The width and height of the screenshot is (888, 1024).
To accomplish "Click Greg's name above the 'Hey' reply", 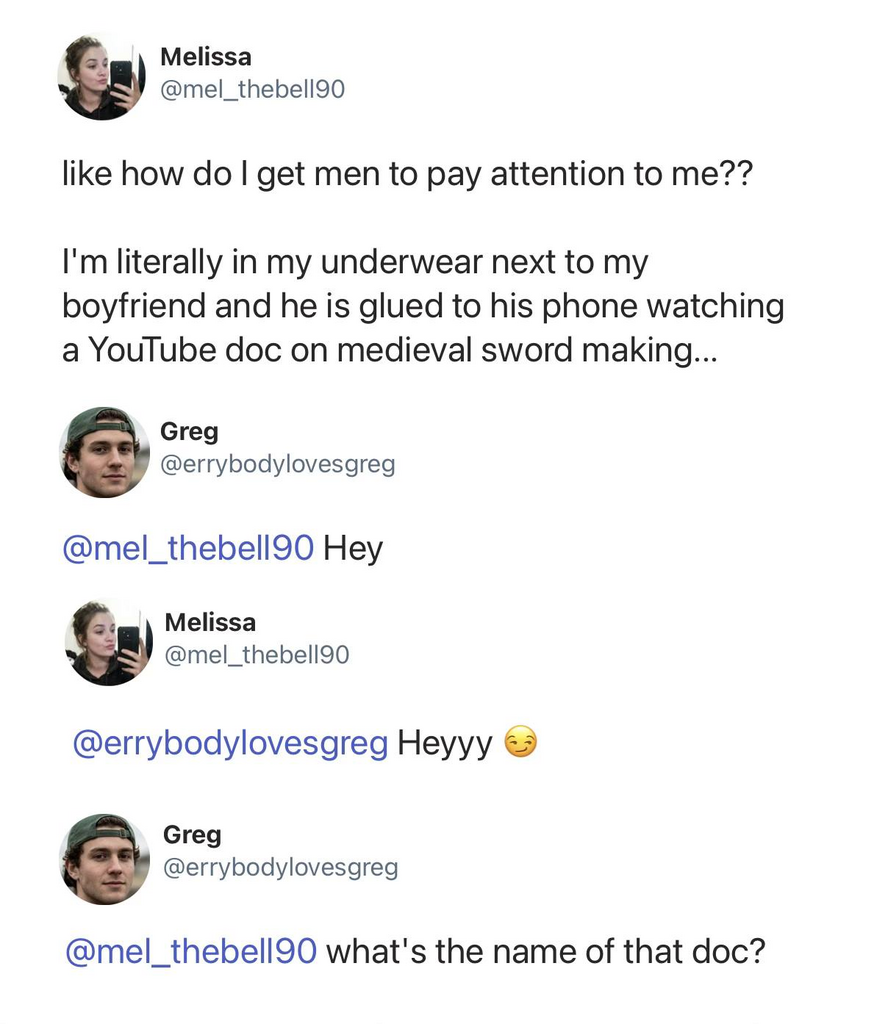I will (189, 432).
